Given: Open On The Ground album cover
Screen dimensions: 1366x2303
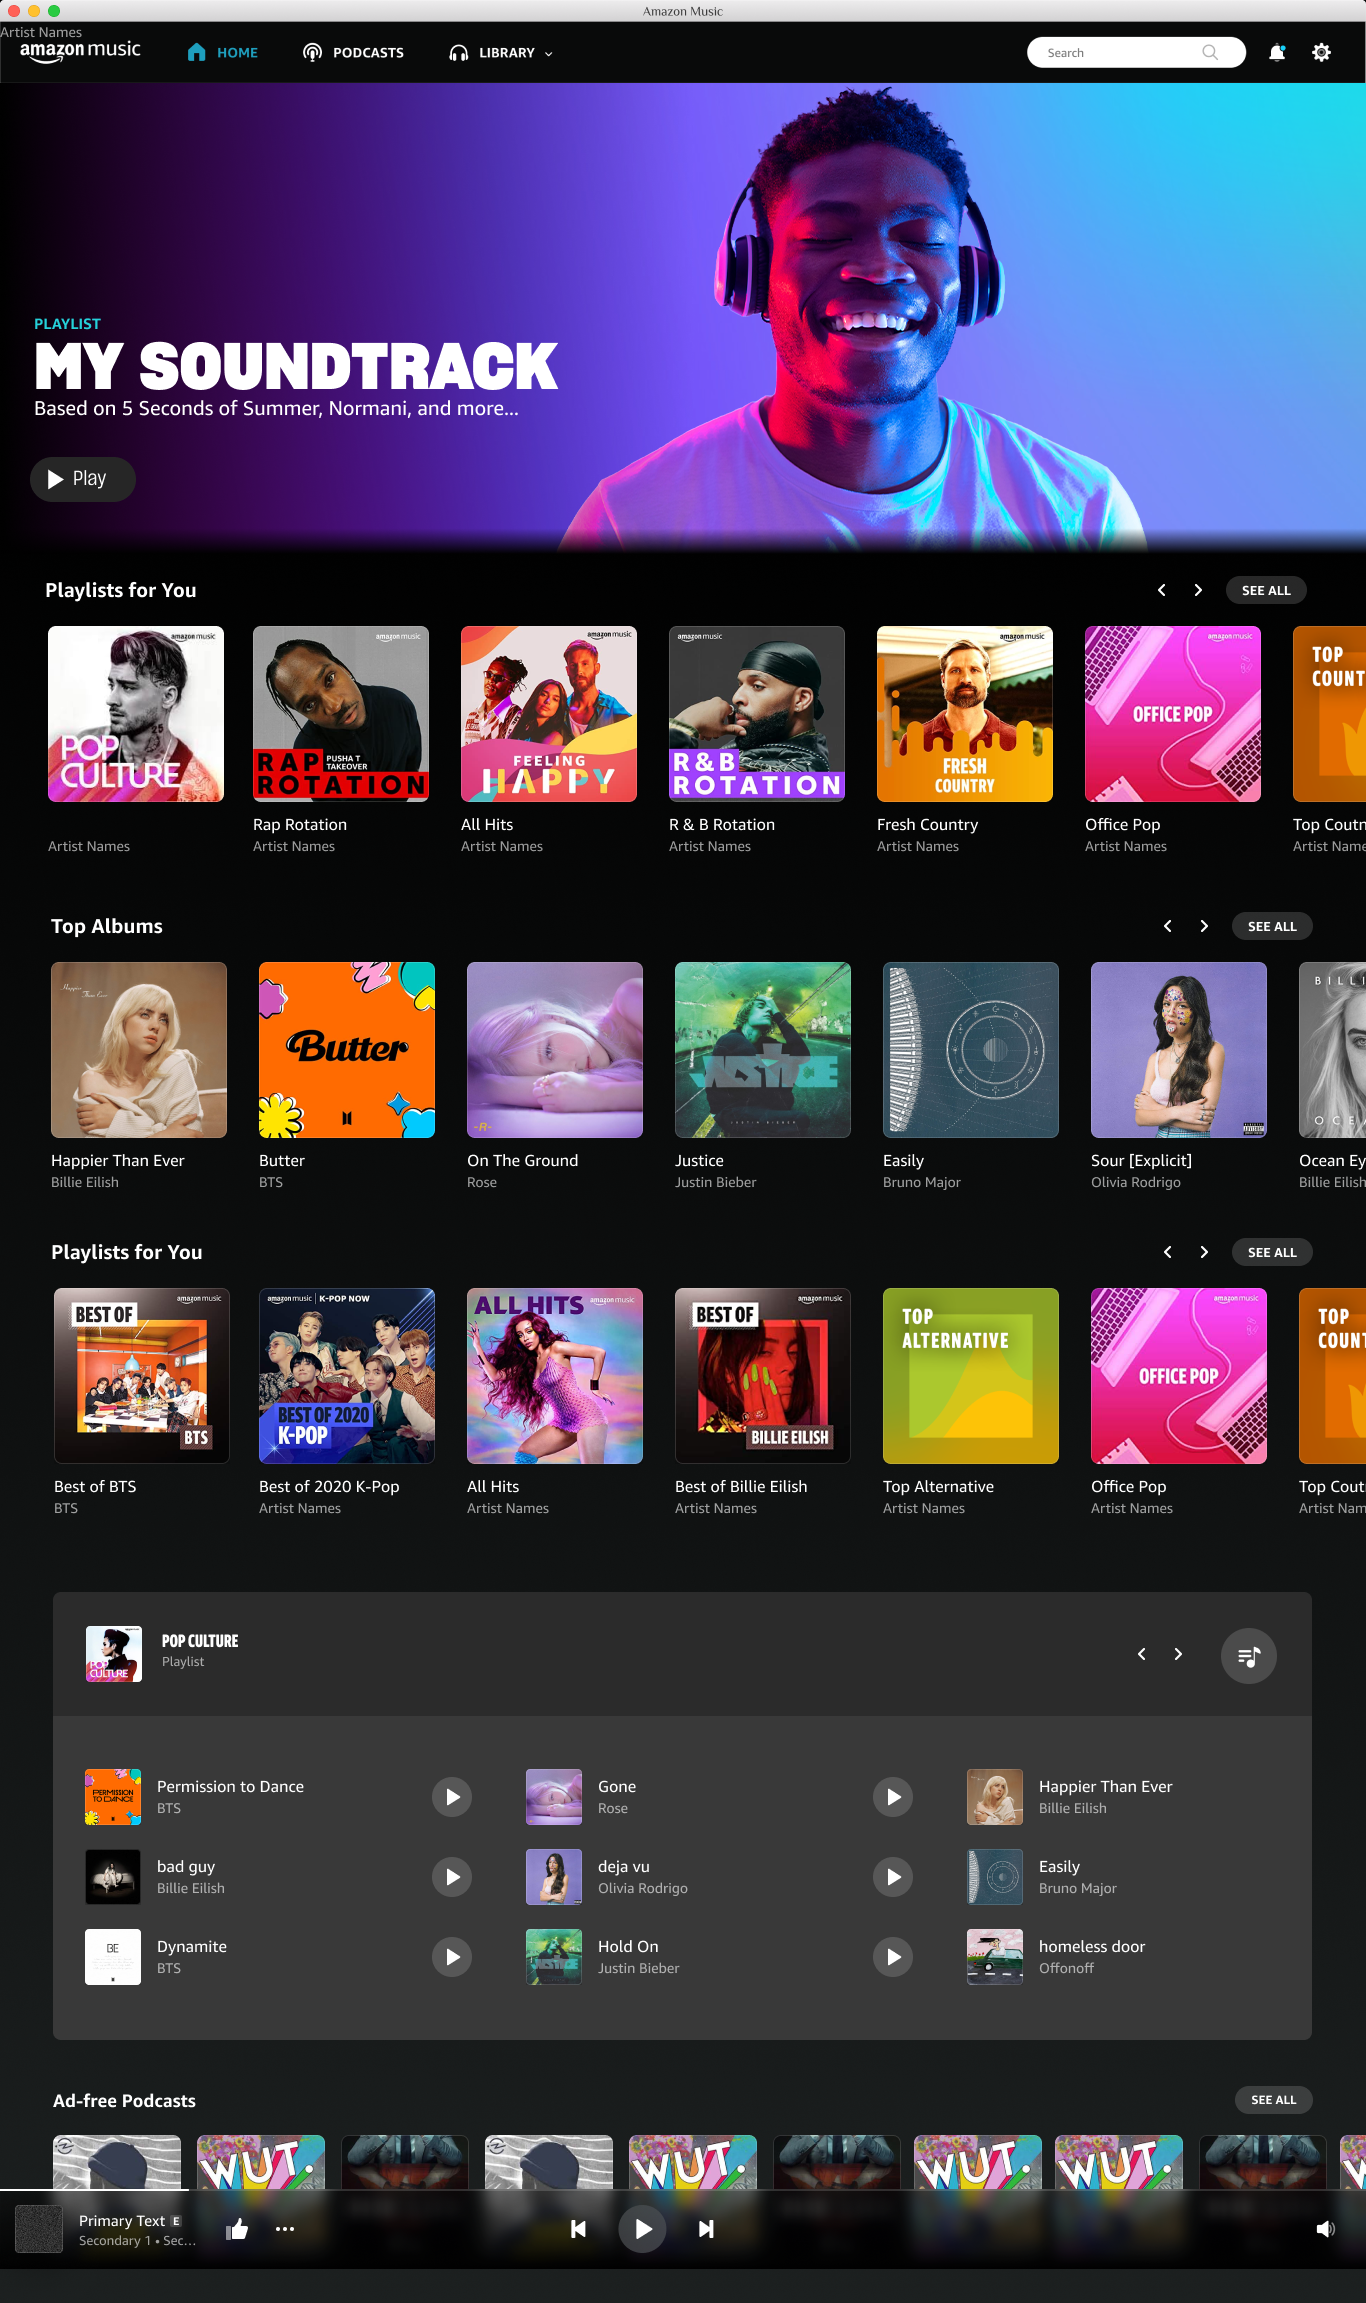Looking at the screenshot, I should [555, 1050].
